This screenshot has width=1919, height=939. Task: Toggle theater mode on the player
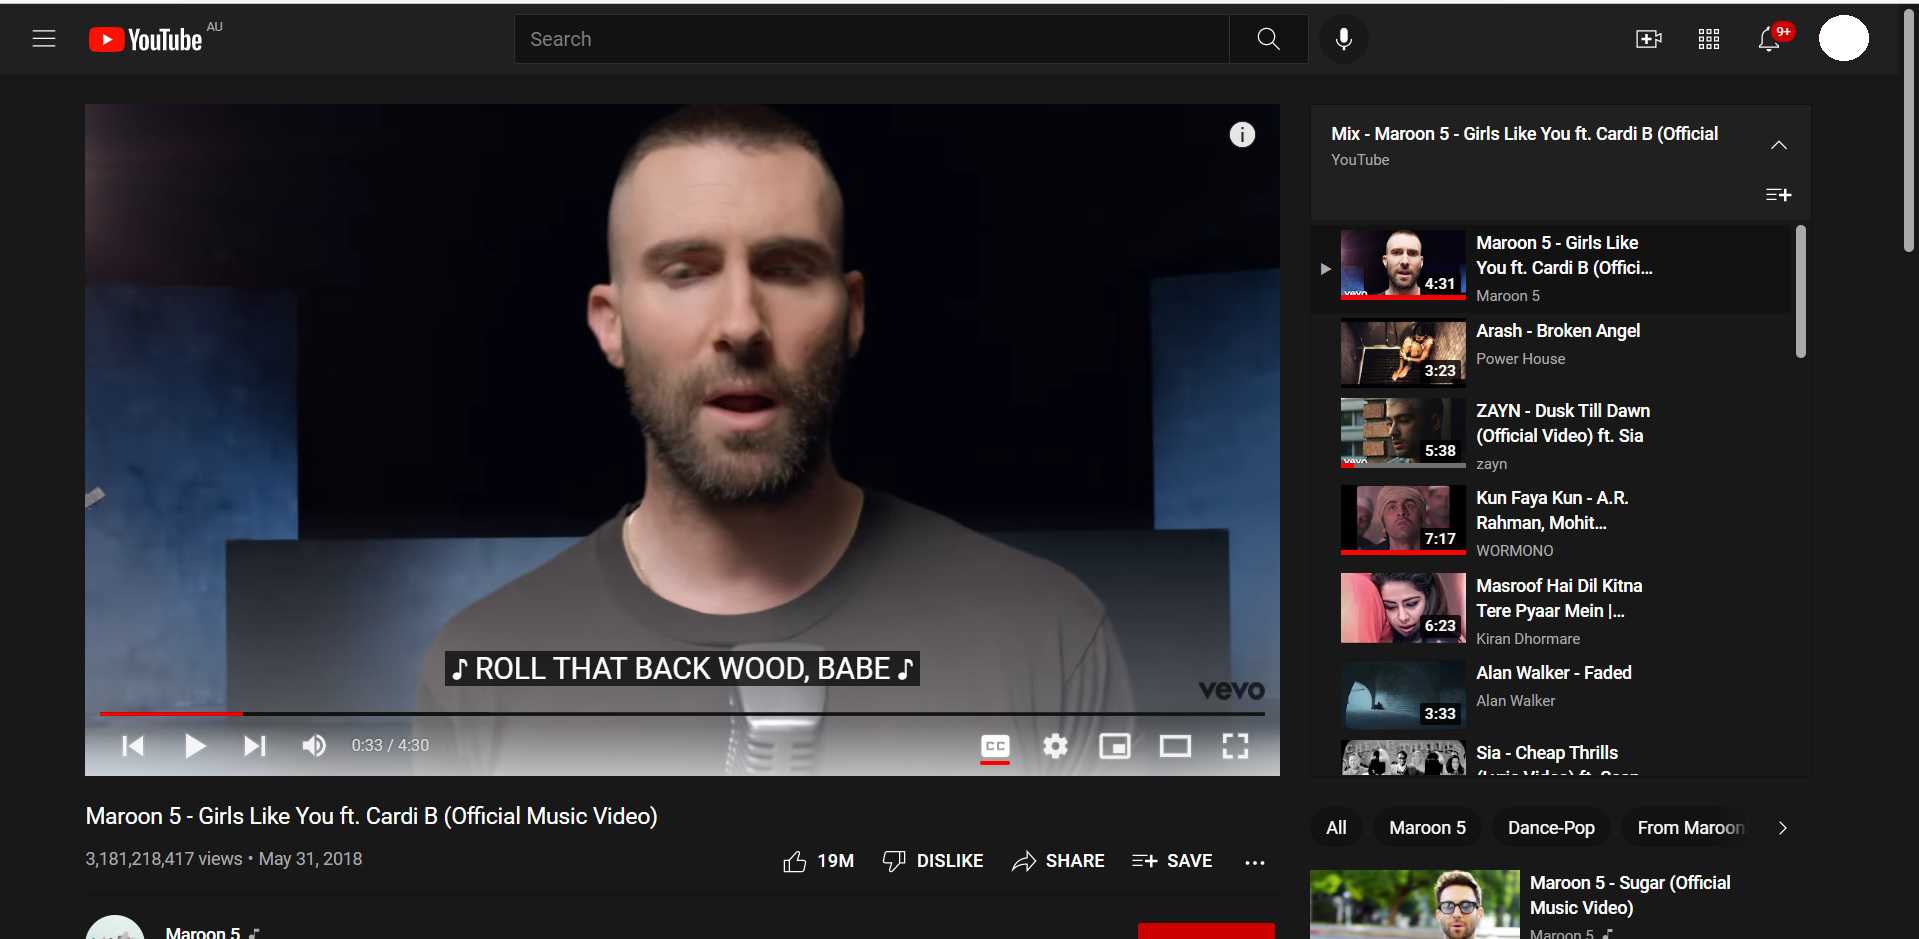(x=1175, y=746)
